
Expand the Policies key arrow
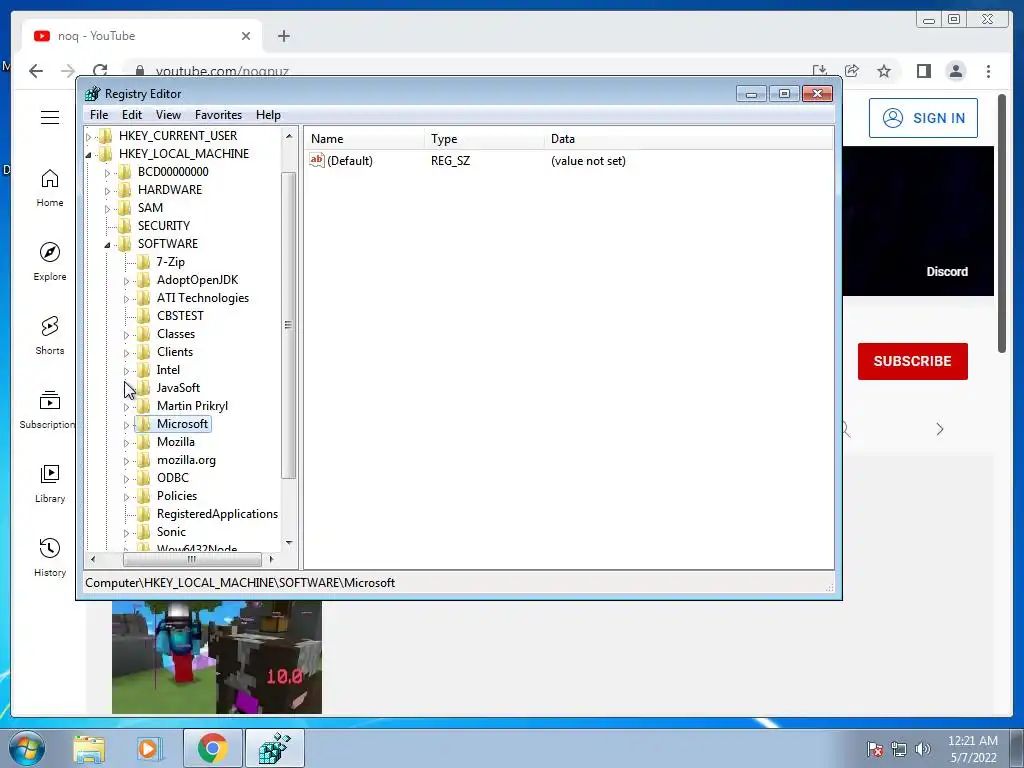click(127, 497)
